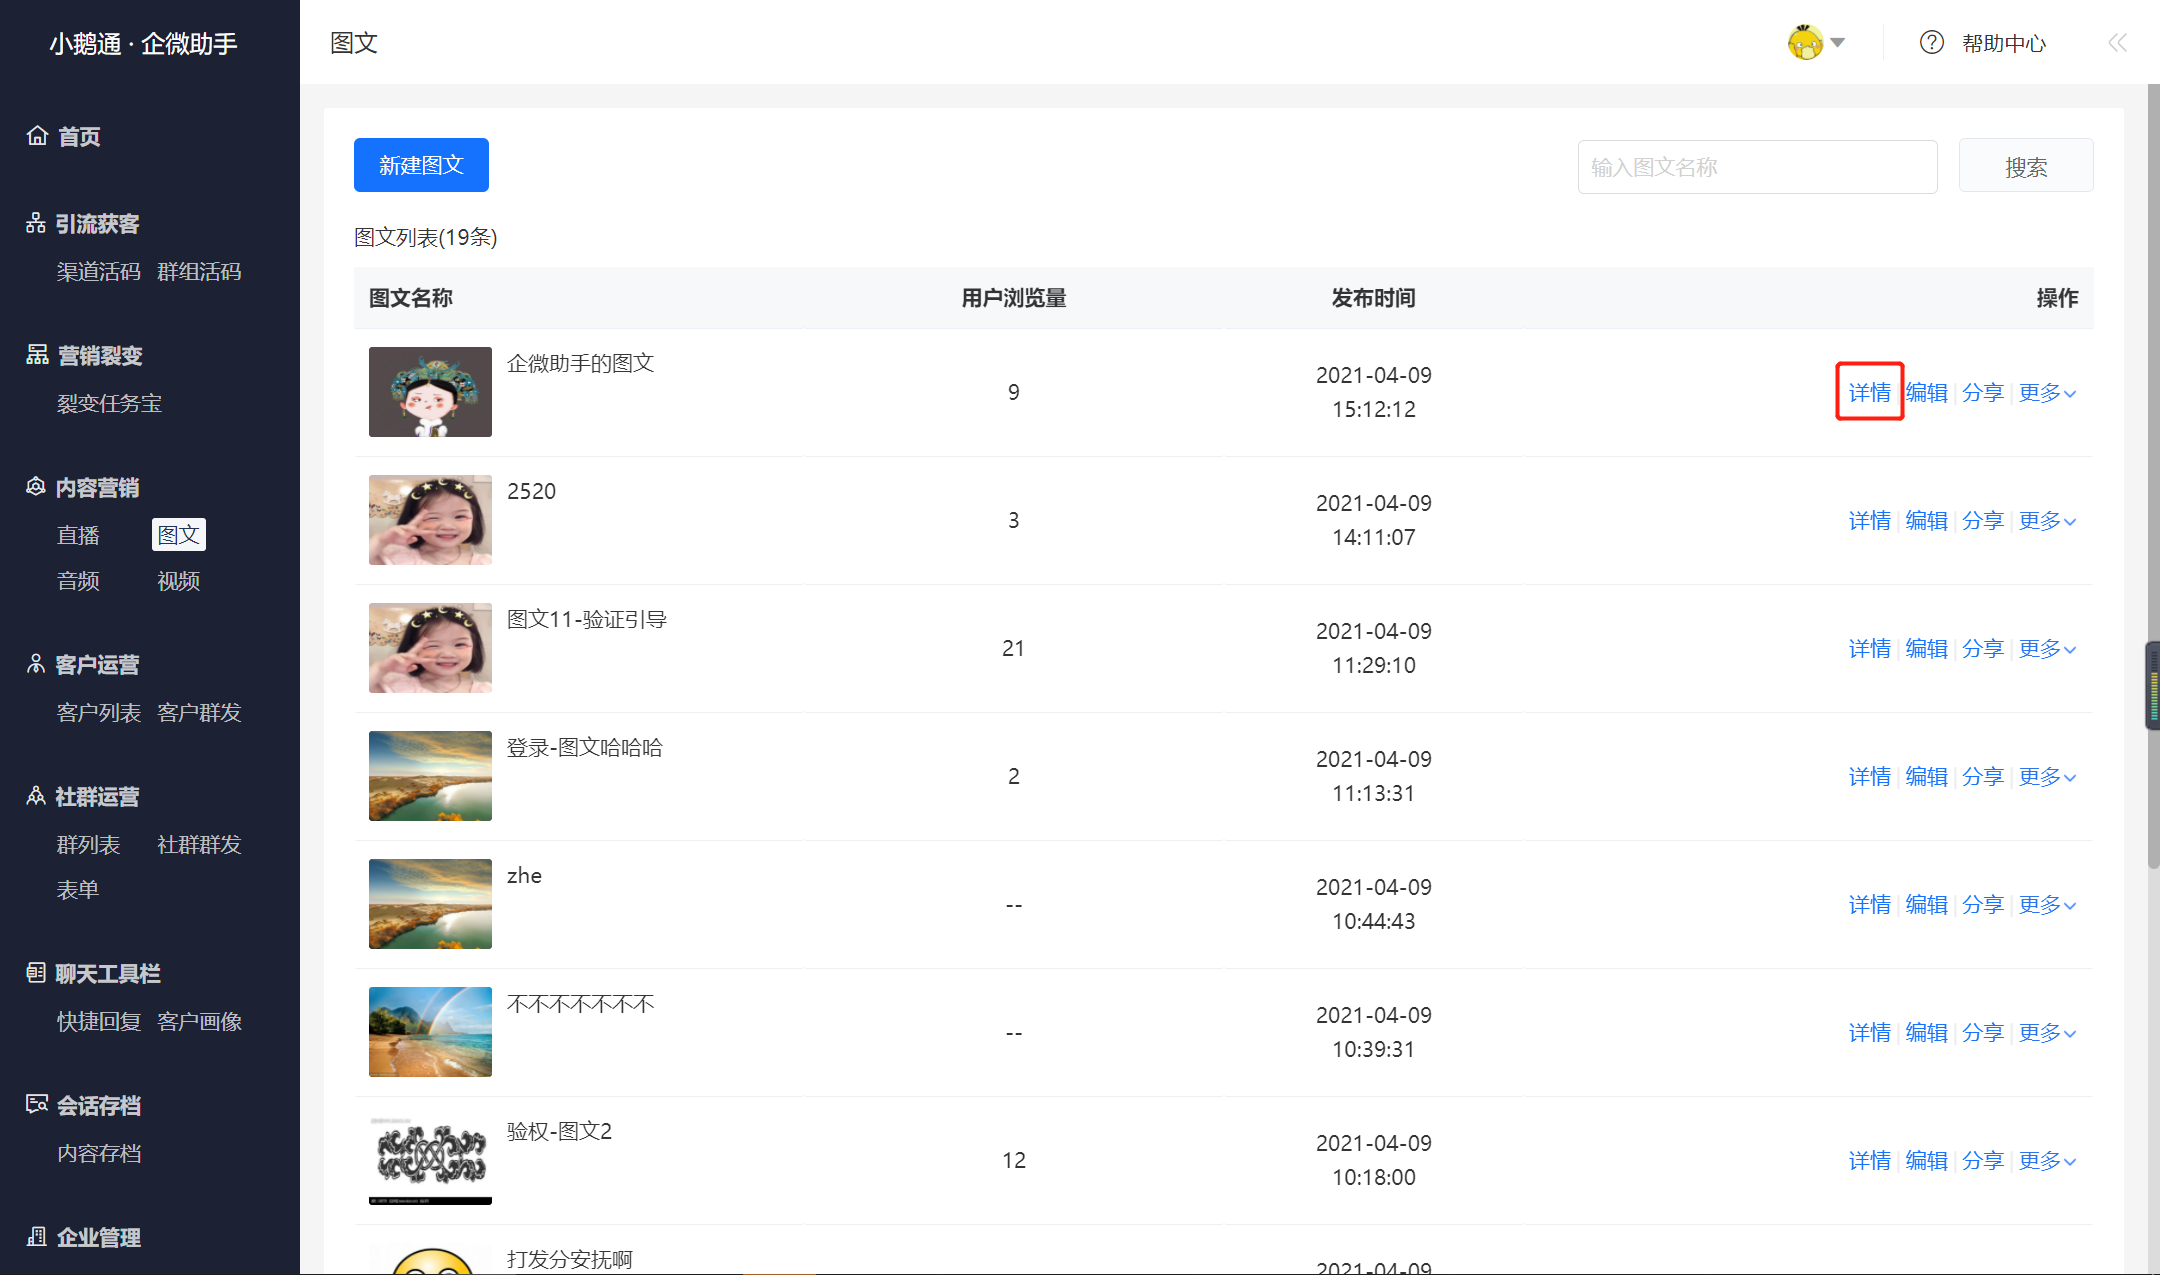The image size is (2160, 1275).
Task: Select the 社群运营 section icon
Action: [36, 796]
